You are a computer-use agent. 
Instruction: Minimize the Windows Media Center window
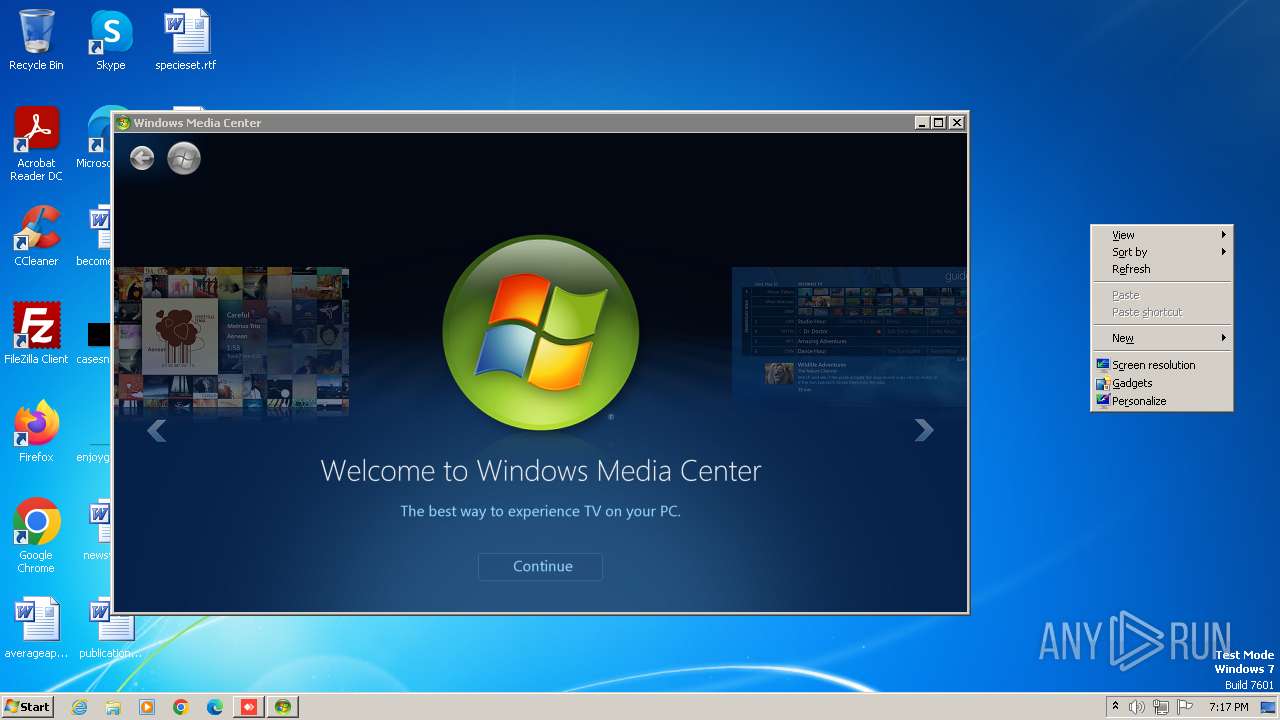tap(921, 122)
